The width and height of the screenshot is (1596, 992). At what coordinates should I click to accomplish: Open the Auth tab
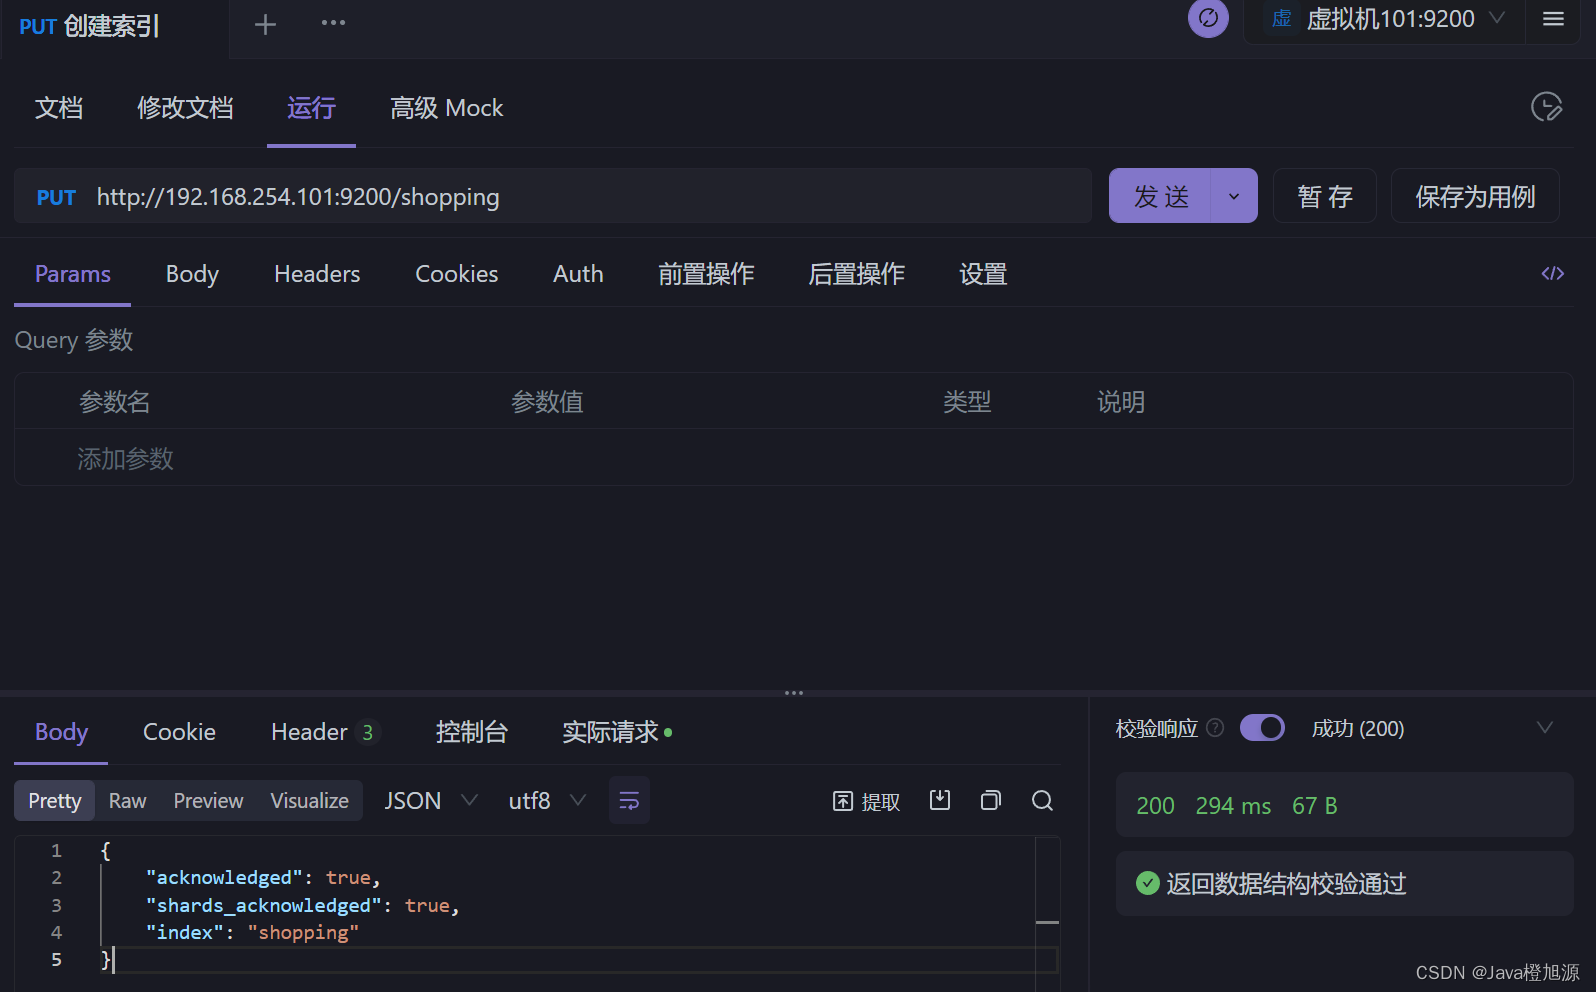pyautogui.click(x=578, y=274)
